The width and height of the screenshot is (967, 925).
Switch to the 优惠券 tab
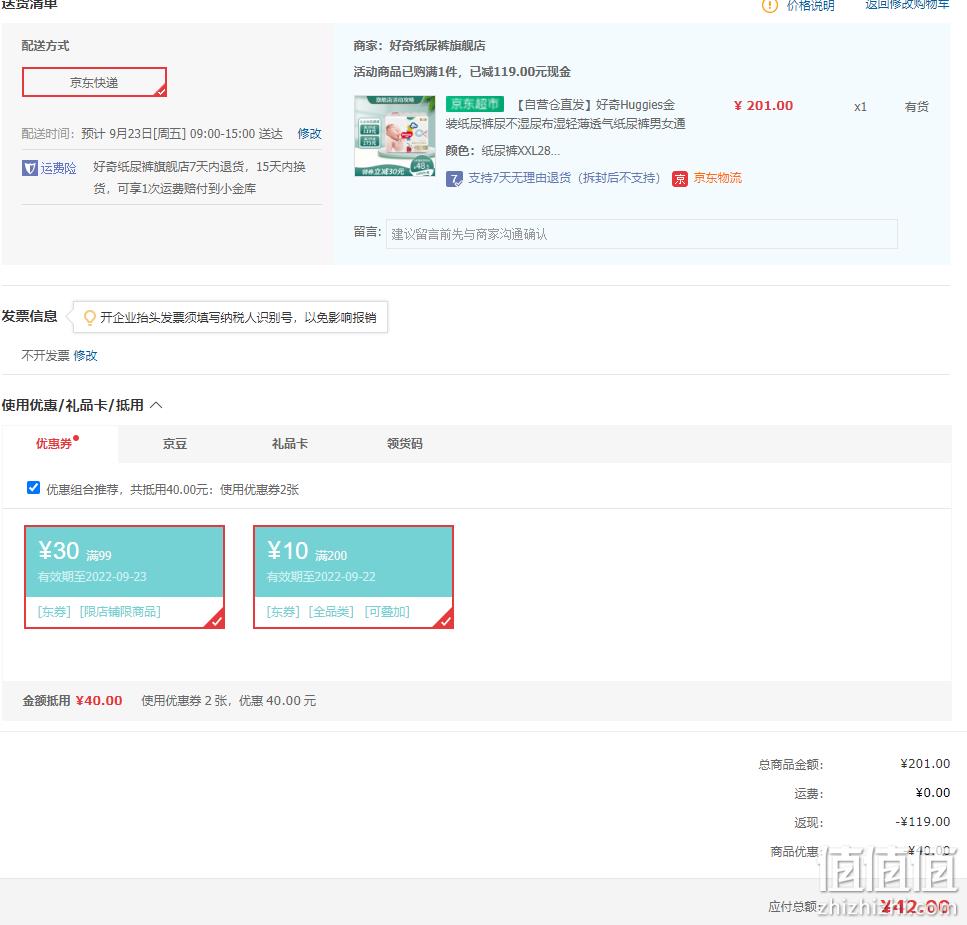coord(59,443)
